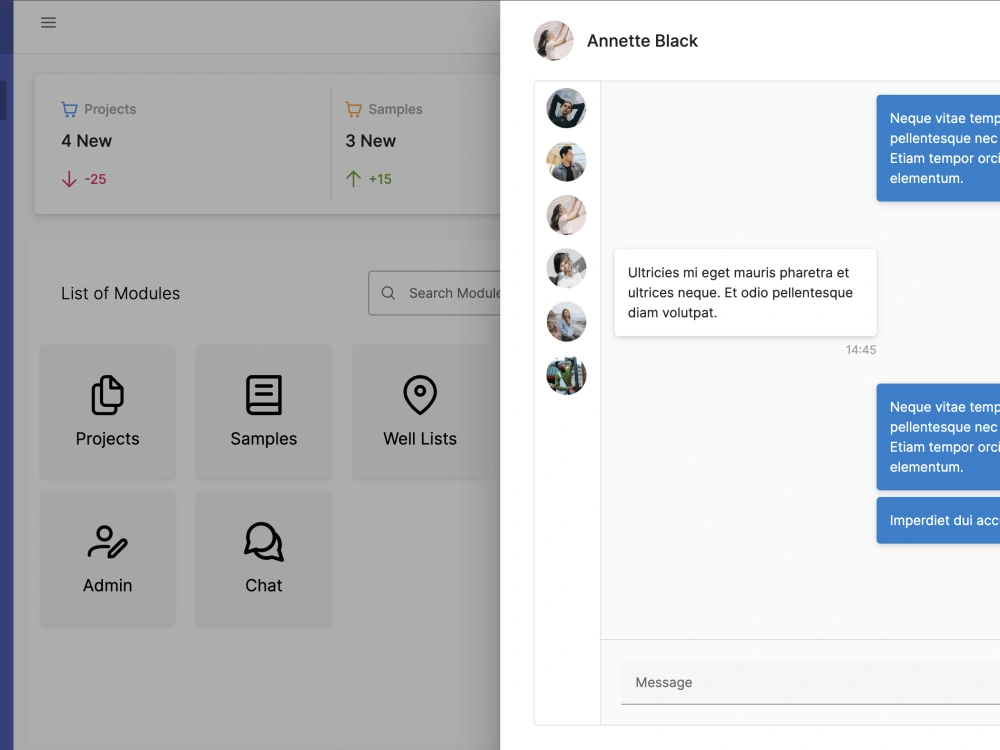Click the "Imperdiet dui acc" message bubble
Image resolution: width=1000 pixels, height=750 pixels.
tap(938, 520)
